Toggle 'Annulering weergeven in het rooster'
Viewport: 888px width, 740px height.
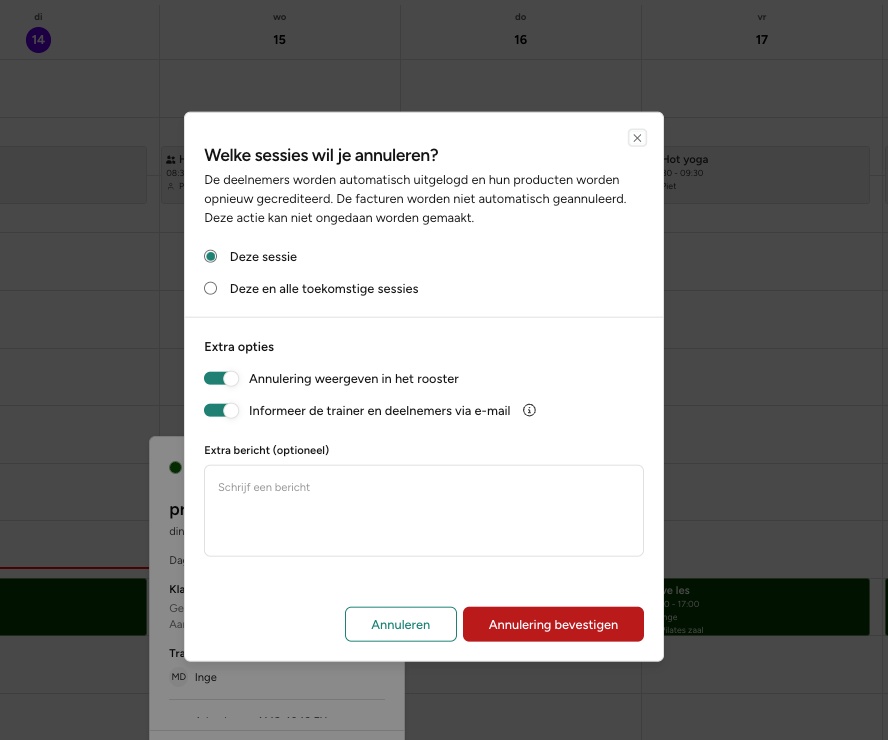[x=221, y=379]
